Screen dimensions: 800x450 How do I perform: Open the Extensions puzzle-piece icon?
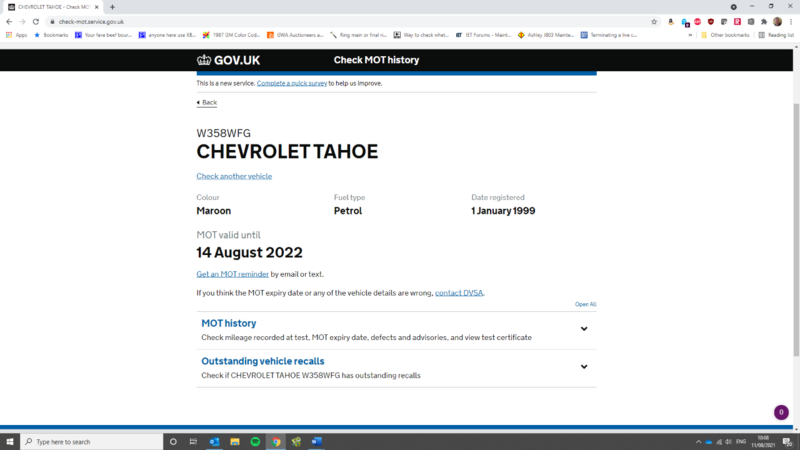coord(764,22)
